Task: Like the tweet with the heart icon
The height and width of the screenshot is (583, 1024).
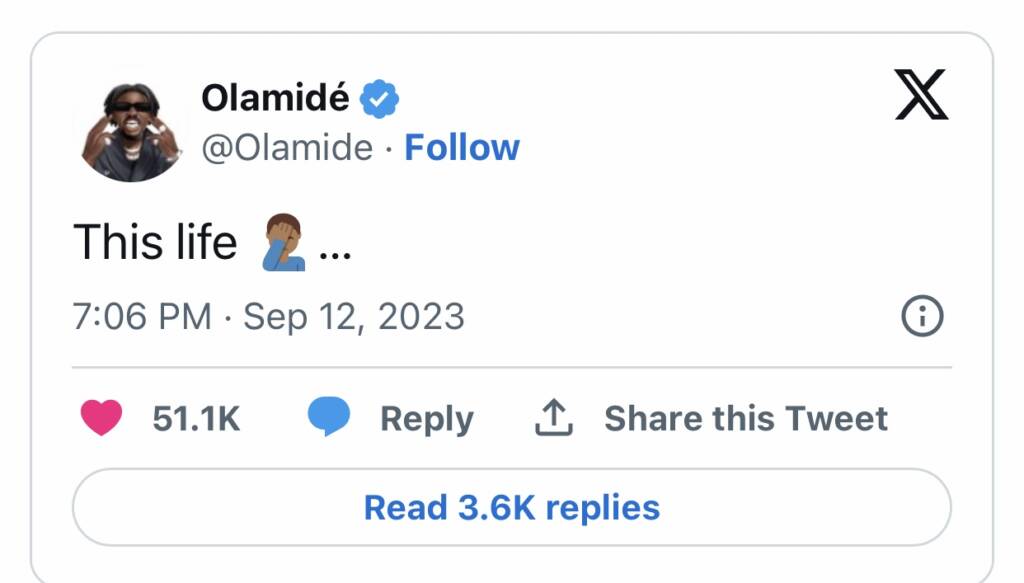Action: pyautogui.click(x=100, y=418)
